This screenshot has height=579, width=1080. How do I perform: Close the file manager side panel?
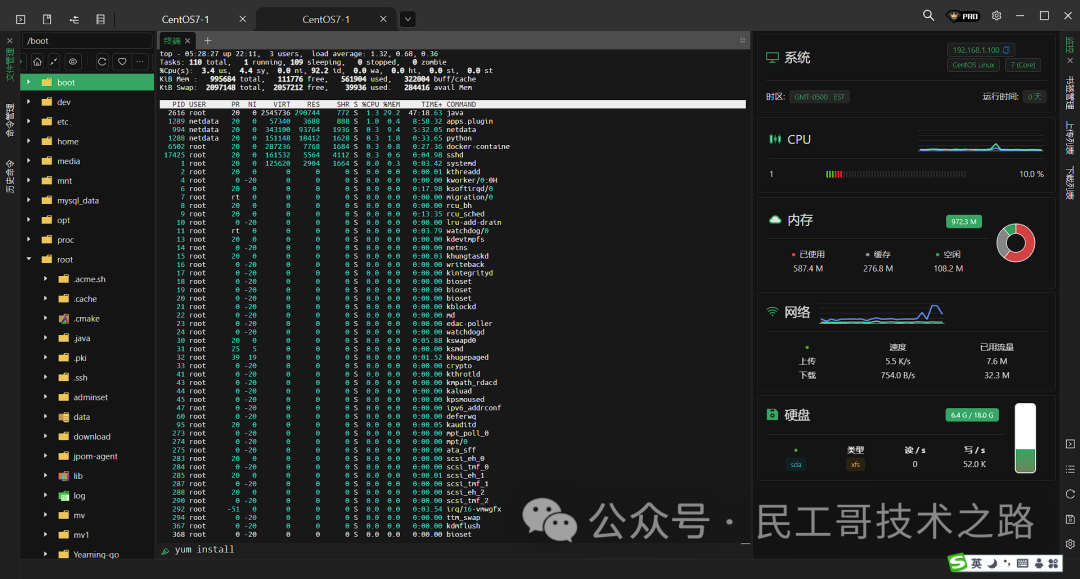coord(10,41)
